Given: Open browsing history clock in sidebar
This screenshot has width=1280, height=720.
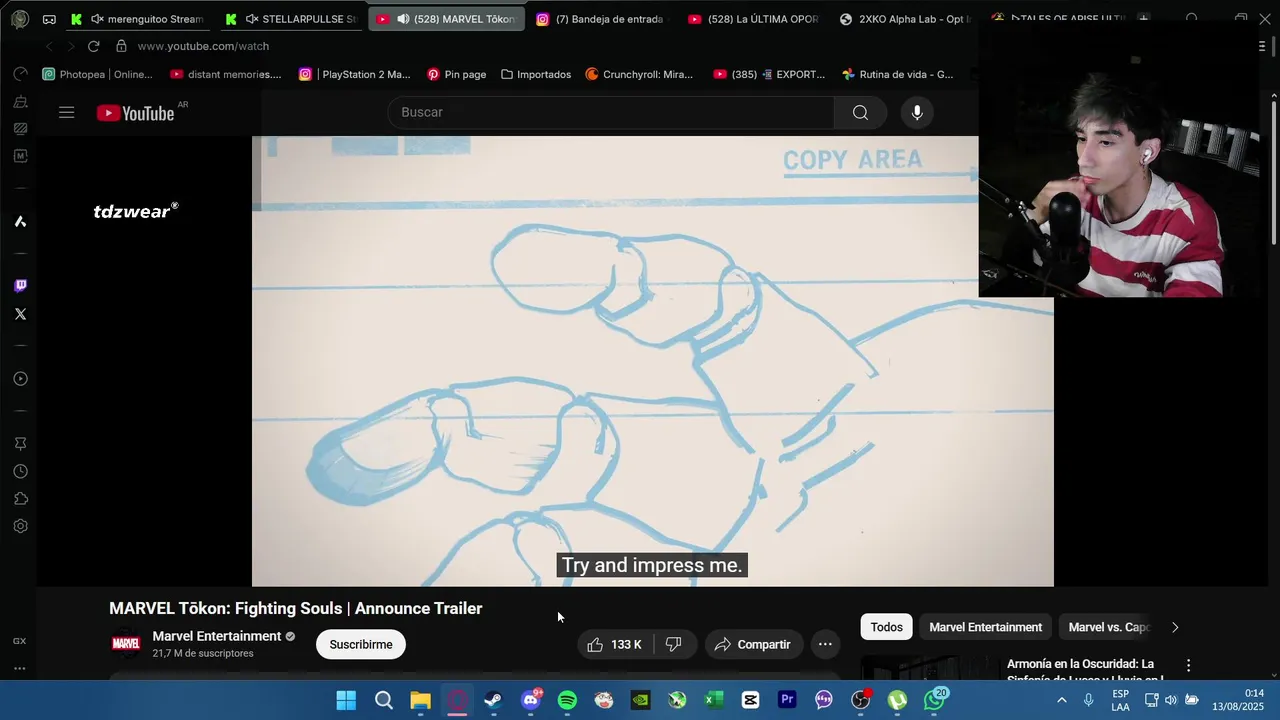Looking at the screenshot, I should 20,471.
